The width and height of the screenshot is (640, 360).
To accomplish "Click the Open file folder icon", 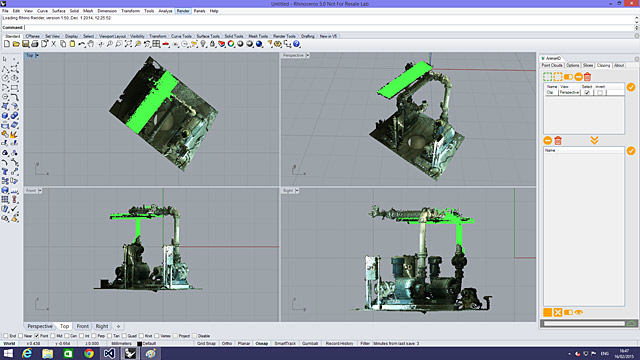I will (16, 44).
